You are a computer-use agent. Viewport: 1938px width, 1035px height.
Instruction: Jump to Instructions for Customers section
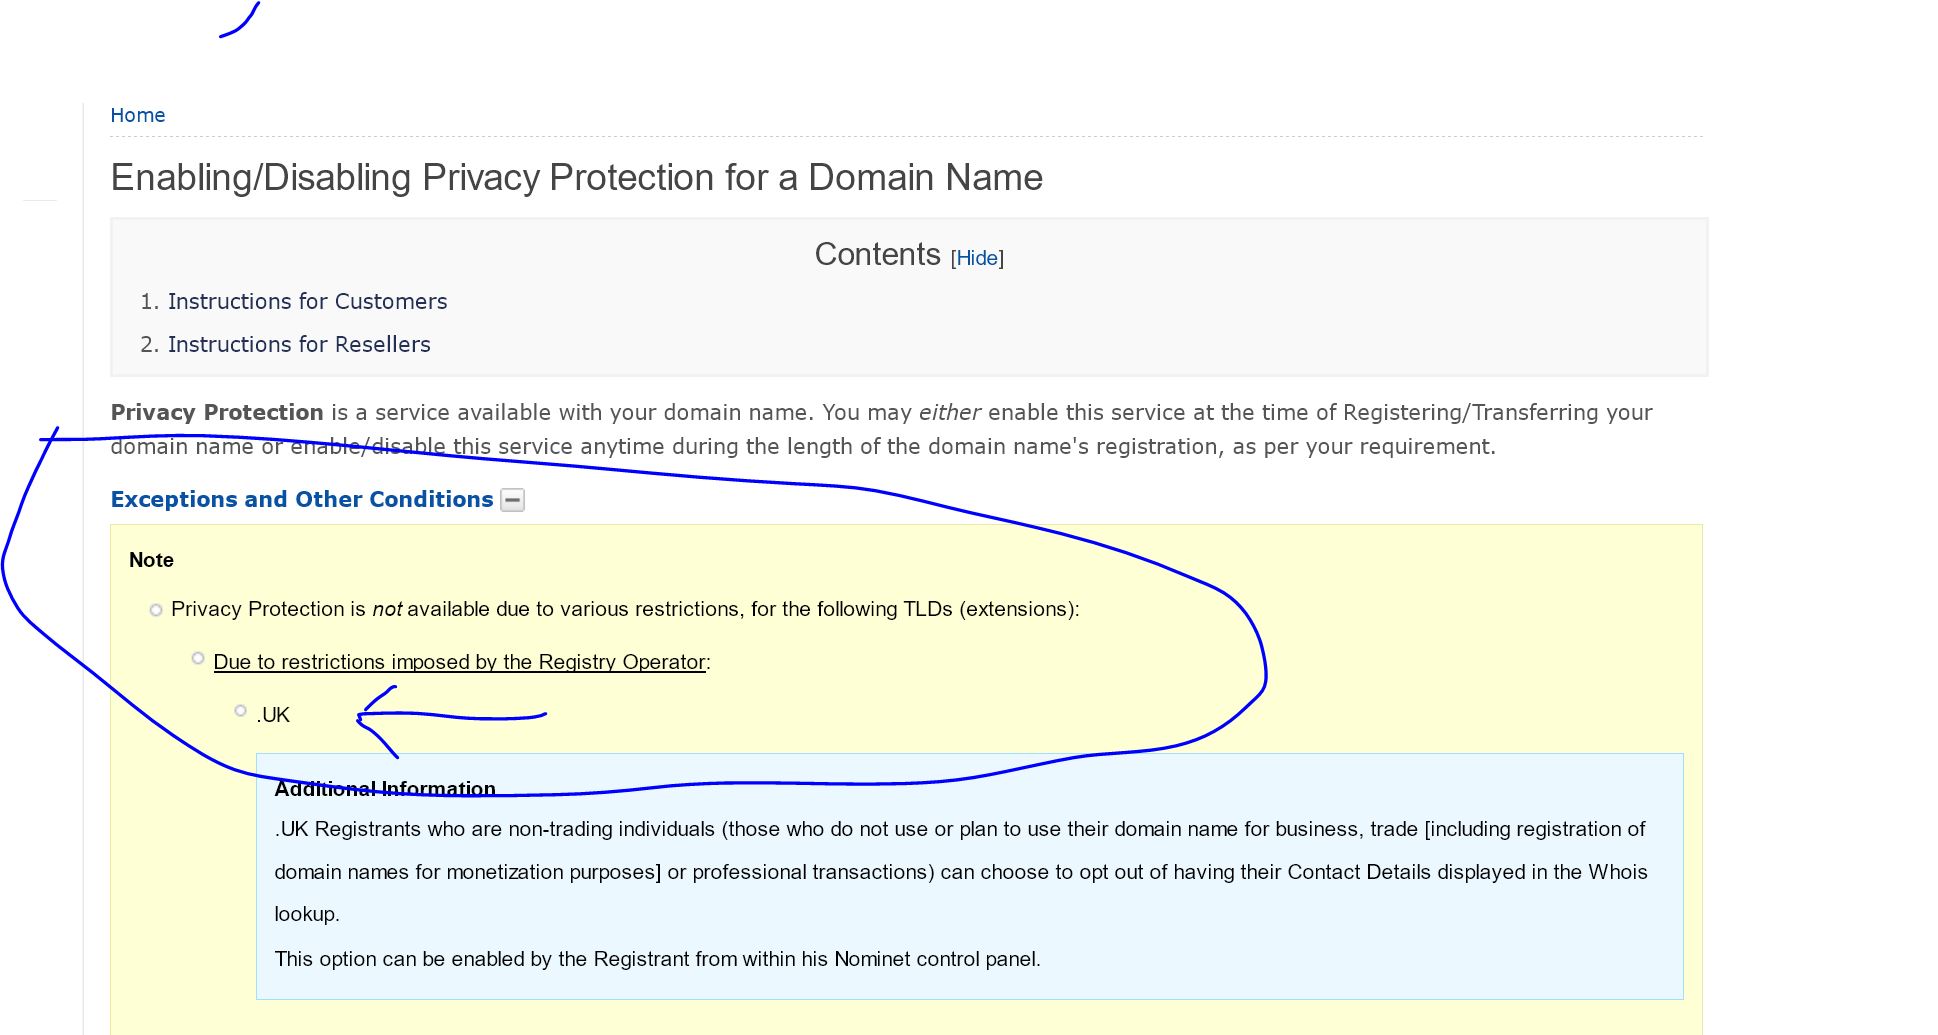coord(307,301)
